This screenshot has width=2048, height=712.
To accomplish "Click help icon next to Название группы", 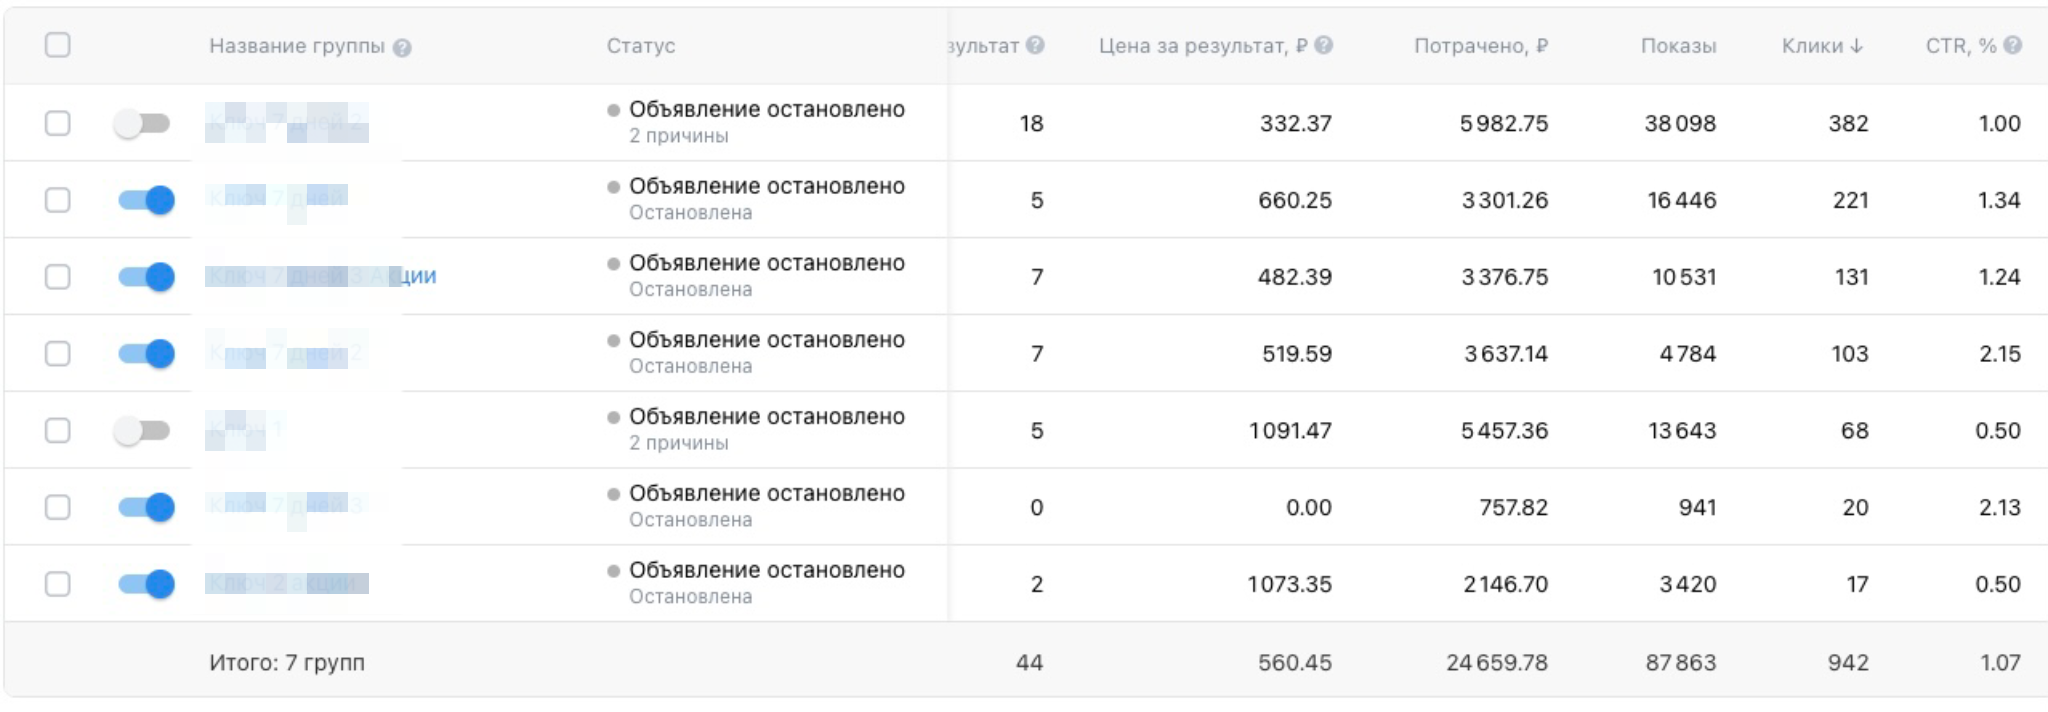I will (x=402, y=48).
